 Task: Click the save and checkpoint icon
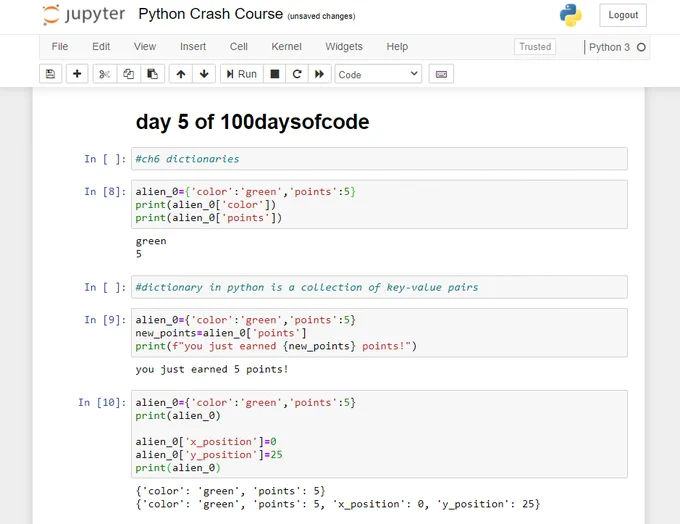50,74
